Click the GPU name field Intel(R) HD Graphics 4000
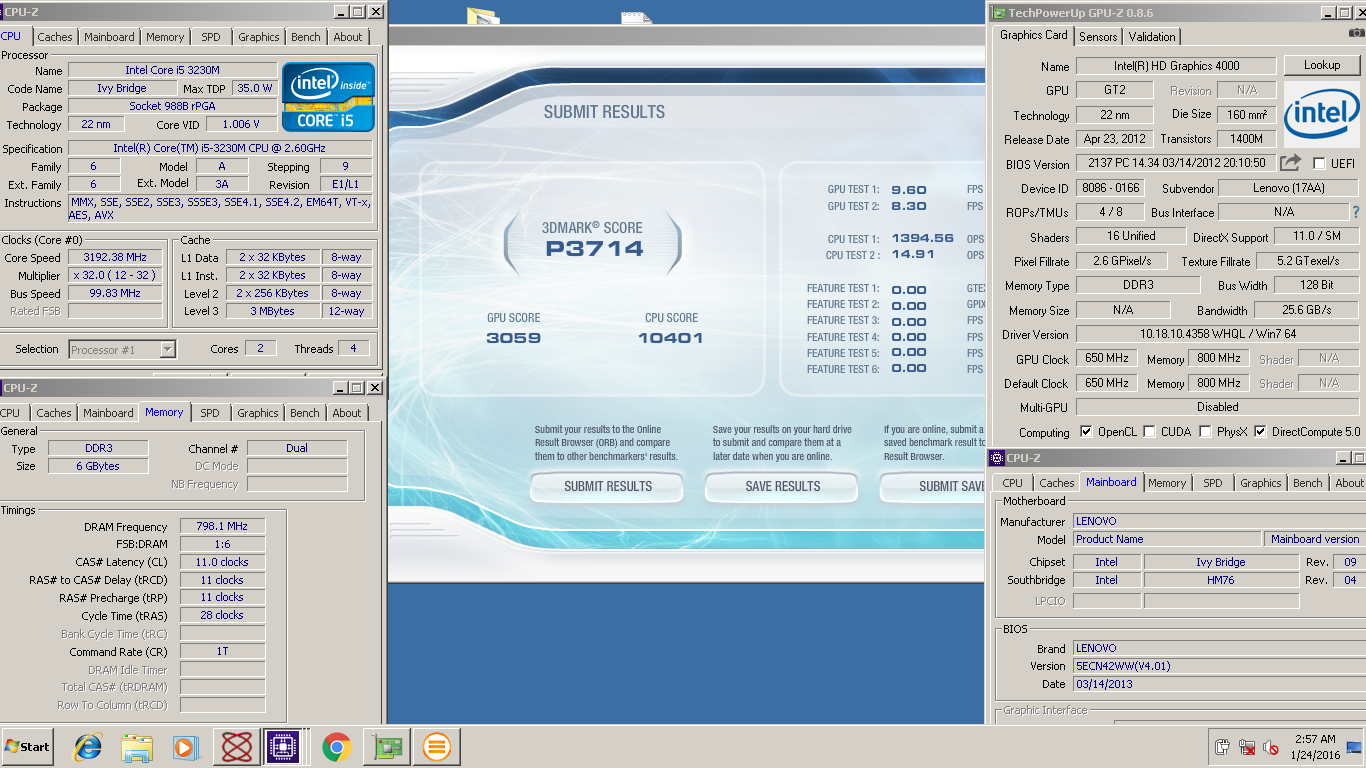Viewport: 1366px width, 768px height. point(1176,66)
